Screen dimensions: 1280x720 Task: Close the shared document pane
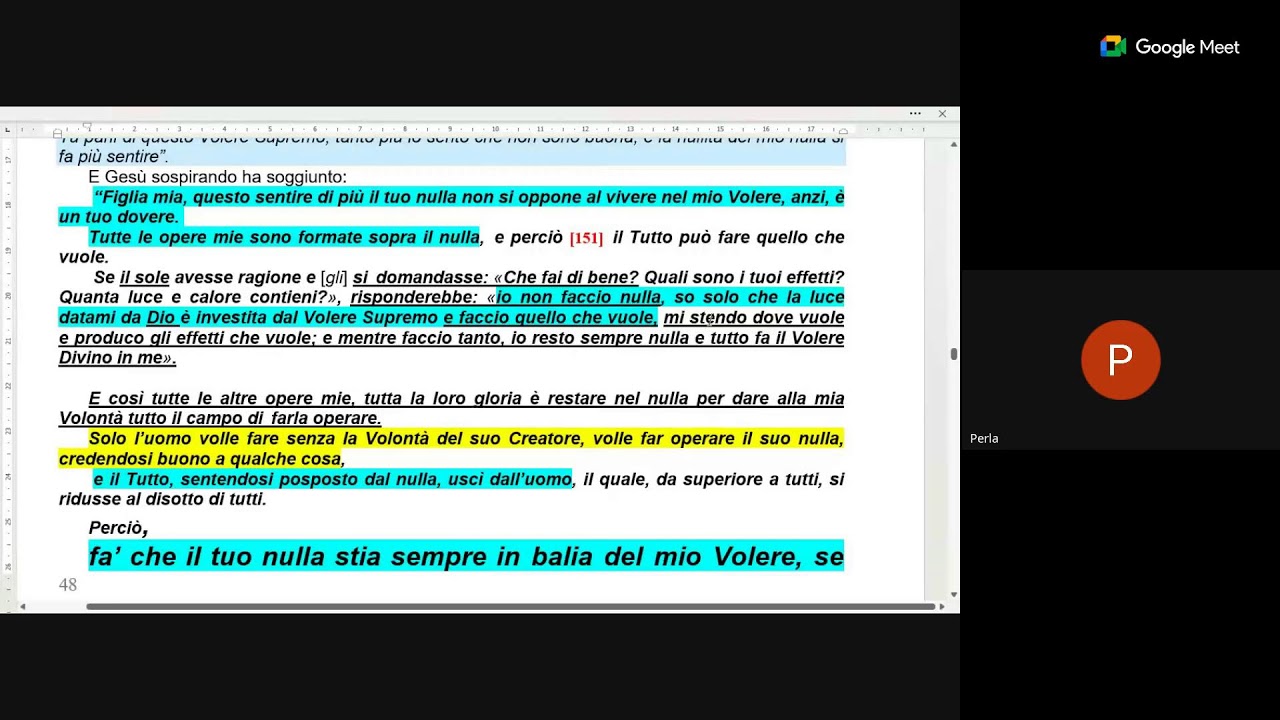pos(942,114)
